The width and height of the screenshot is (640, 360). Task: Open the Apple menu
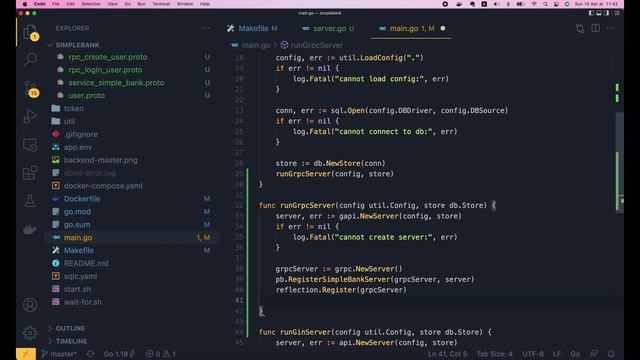(x=24, y=4)
